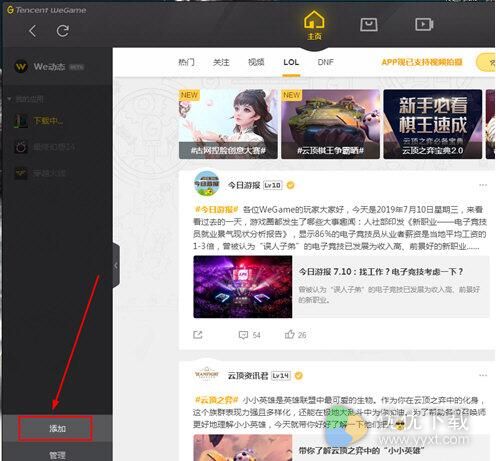This screenshot has height=461, width=496.
Task: Click the 今日游报 avatar
Action: point(207,184)
